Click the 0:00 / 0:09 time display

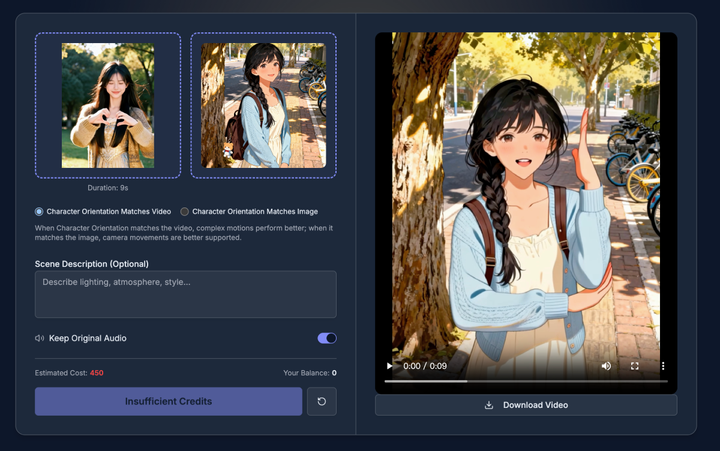click(x=425, y=366)
